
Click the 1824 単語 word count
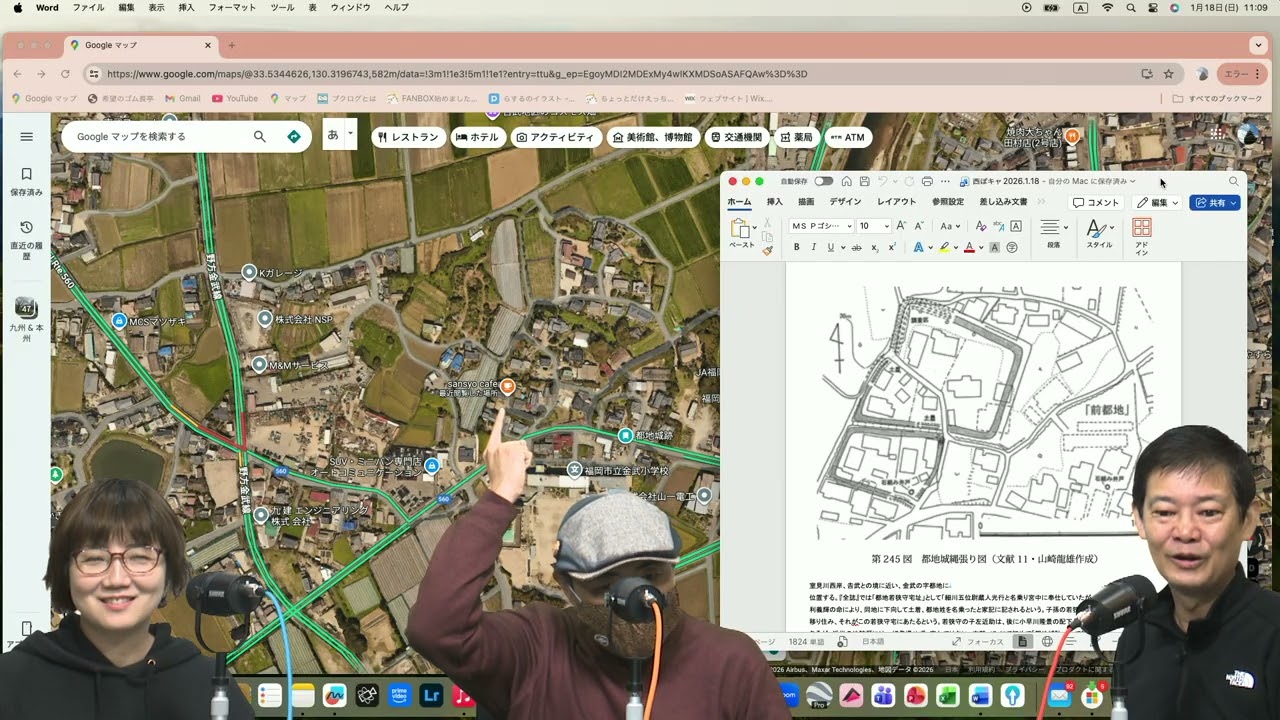pyautogui.click(x=806, y=642)
